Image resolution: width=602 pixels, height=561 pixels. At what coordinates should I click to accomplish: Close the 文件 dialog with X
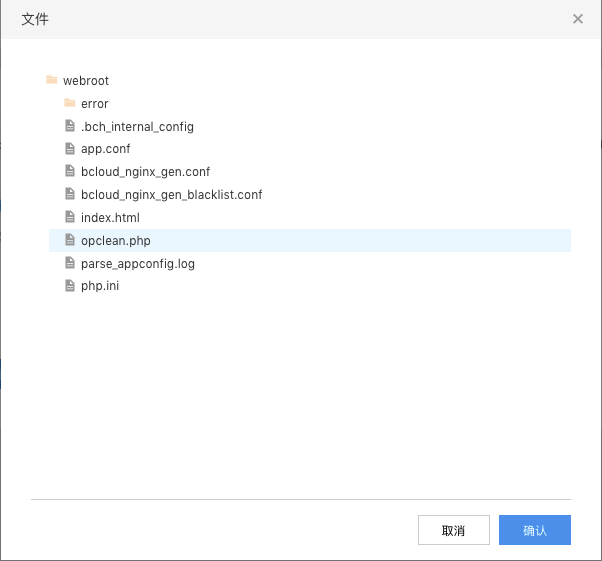coord(578,19)
